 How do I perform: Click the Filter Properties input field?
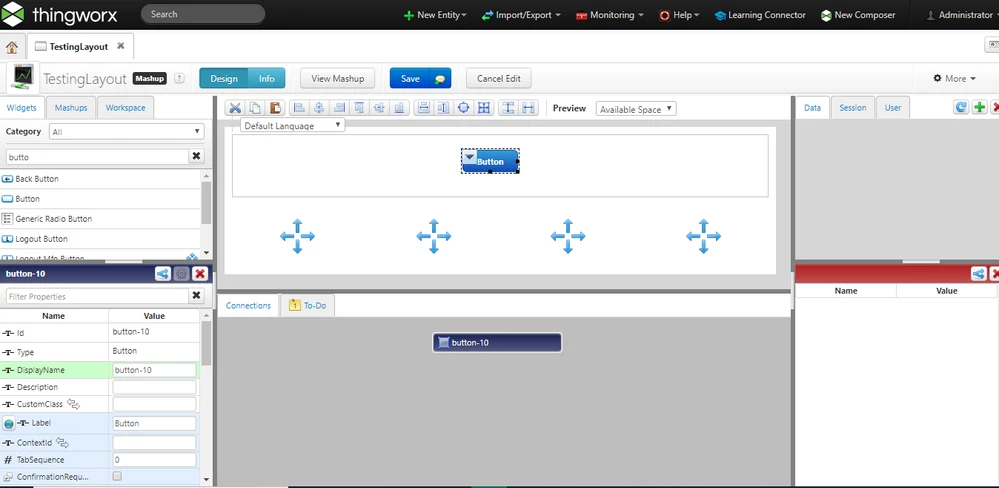coord(97,296)
